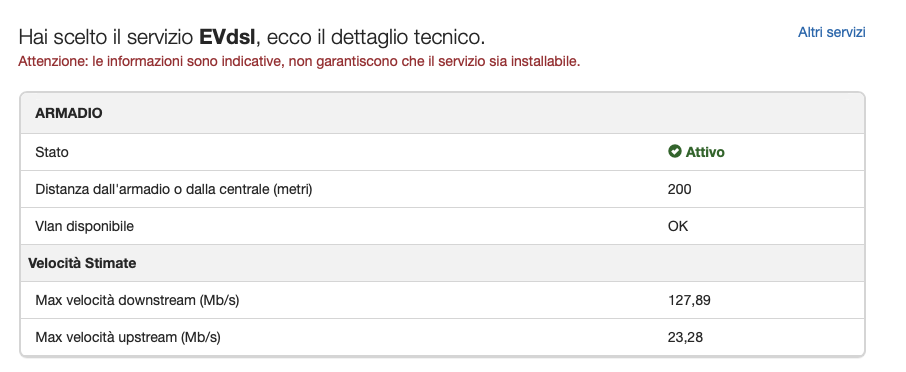Select the Stato row label
The width and height of the screenshot is (906, 372).
[x=52, y=152]
